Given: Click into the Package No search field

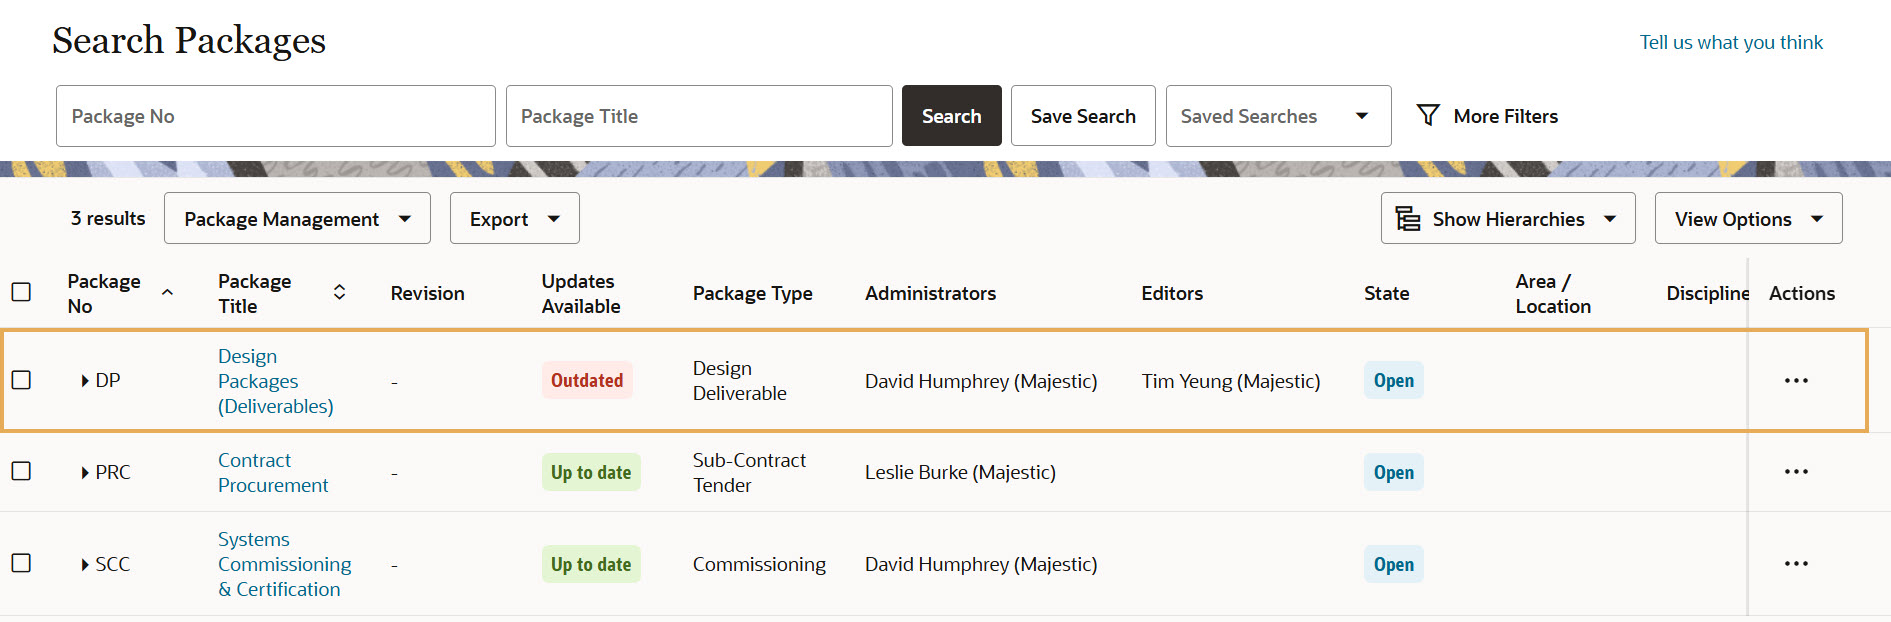Looking at the screenshot, I should tap(275, 116).
